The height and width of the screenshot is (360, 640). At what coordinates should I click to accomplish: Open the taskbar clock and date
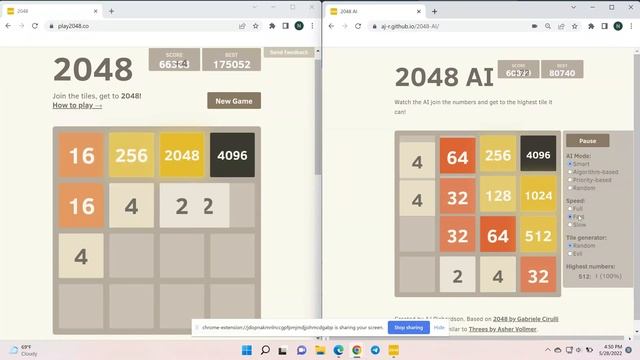click(x=611, y=350)
